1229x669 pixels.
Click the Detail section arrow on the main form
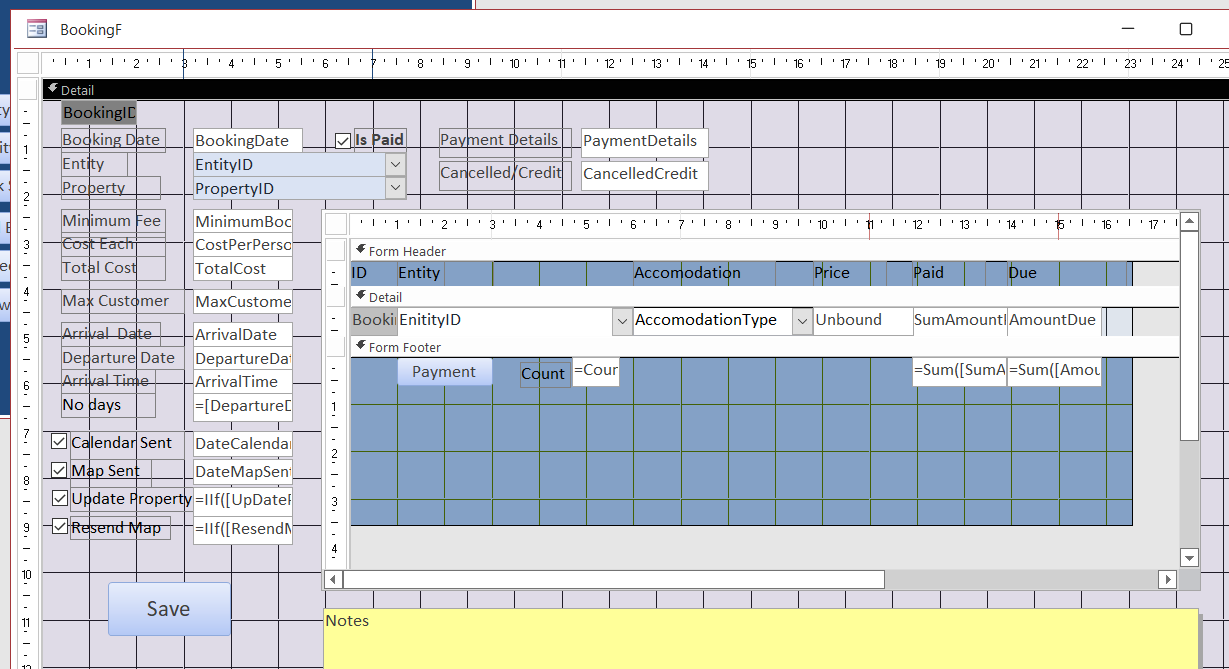(x=55, y=90)
